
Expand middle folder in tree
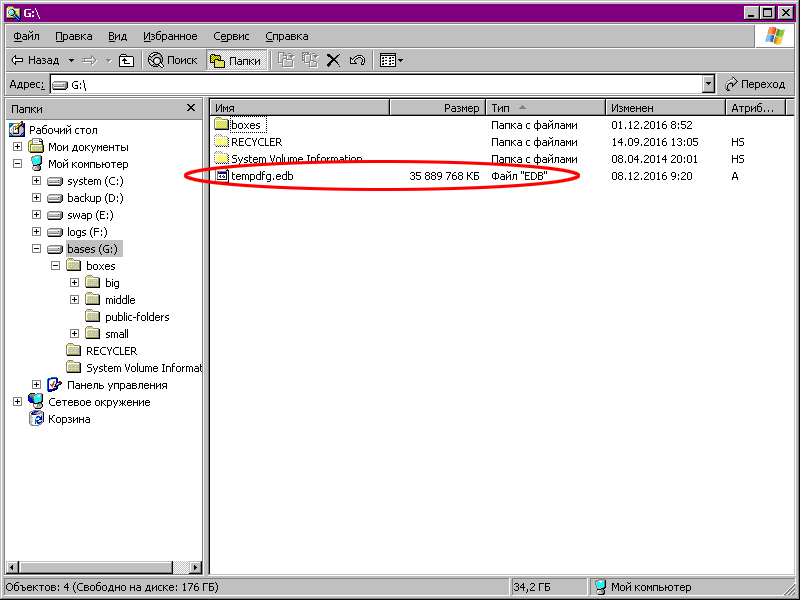(74, 299)
